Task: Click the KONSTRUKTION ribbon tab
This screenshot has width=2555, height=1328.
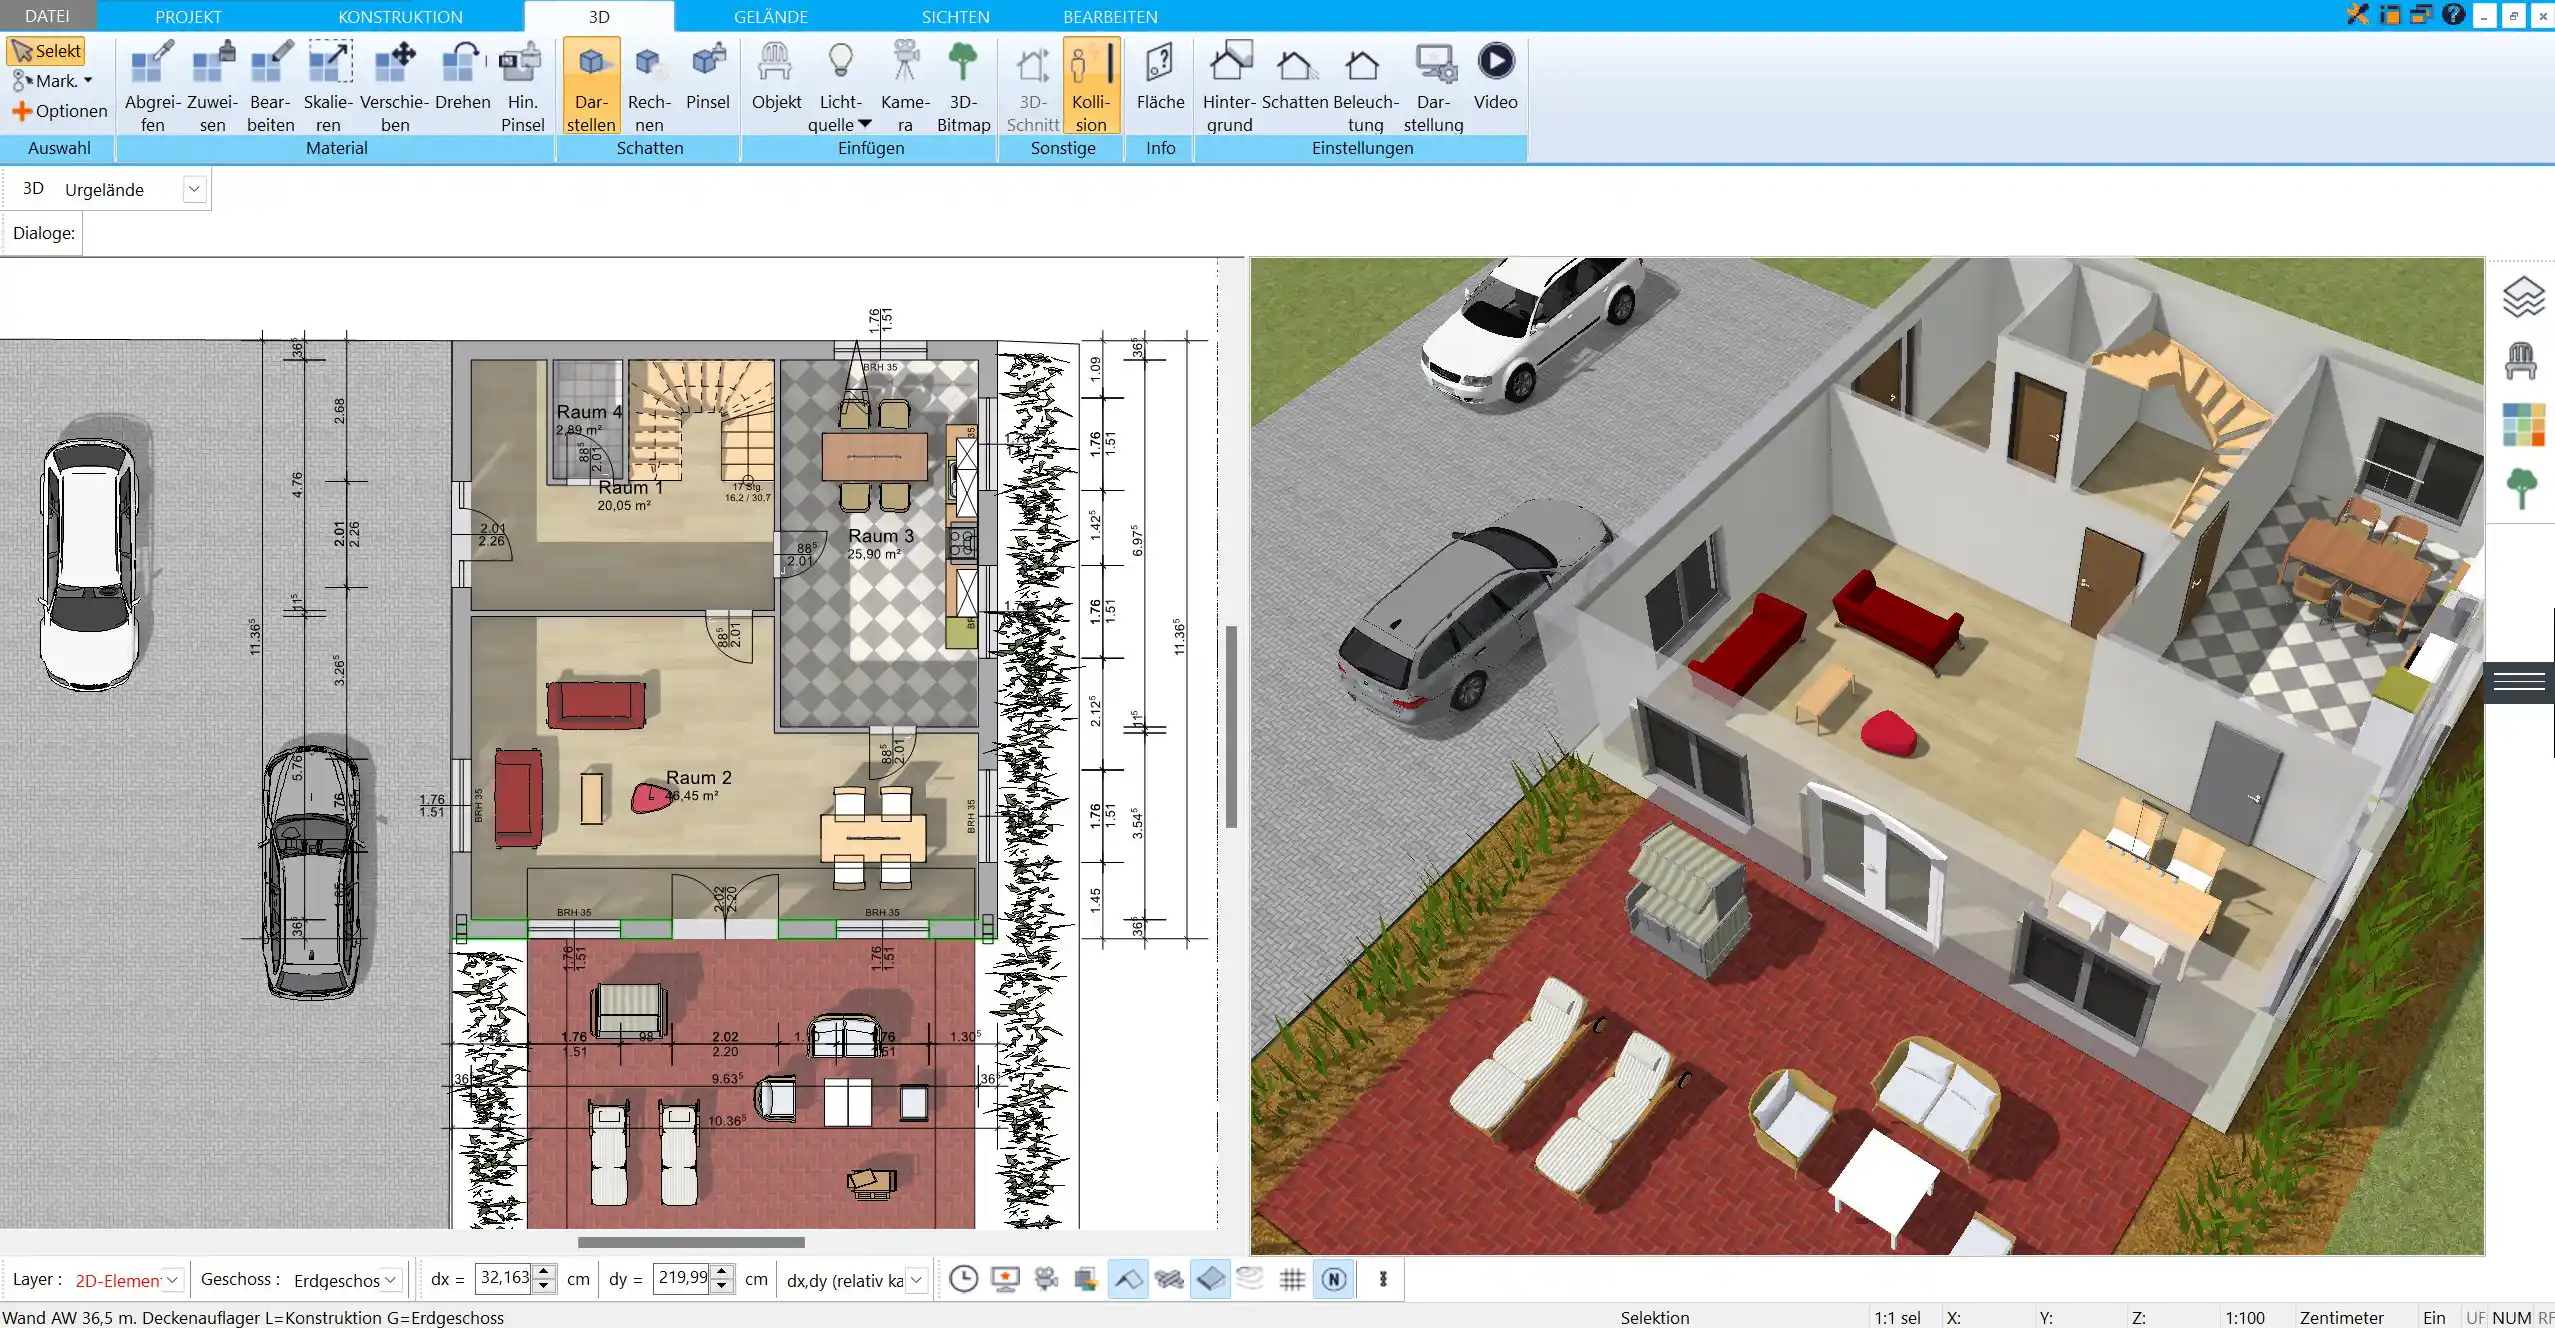Action: click(399, 17)
